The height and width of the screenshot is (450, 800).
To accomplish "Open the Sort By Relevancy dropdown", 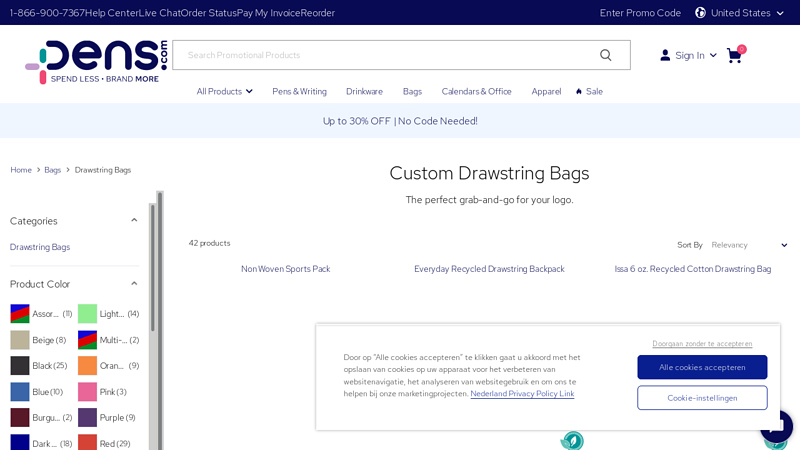I will [x=749, y=245].
